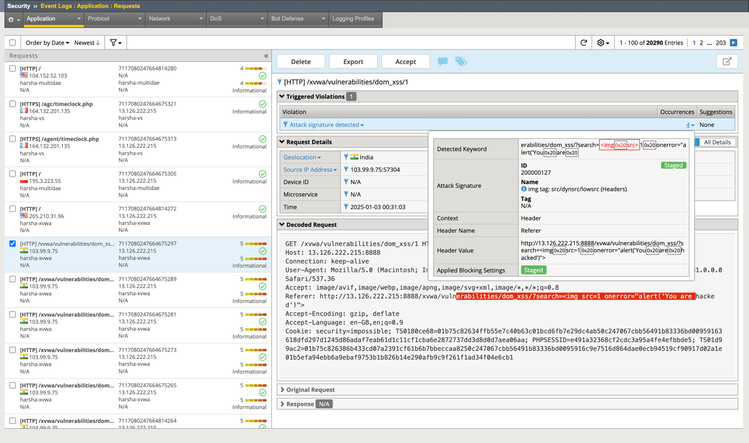Open the gear settings menu near pagination
The height and width of the screenshot is (443, 749).
(x=602, y=43)
